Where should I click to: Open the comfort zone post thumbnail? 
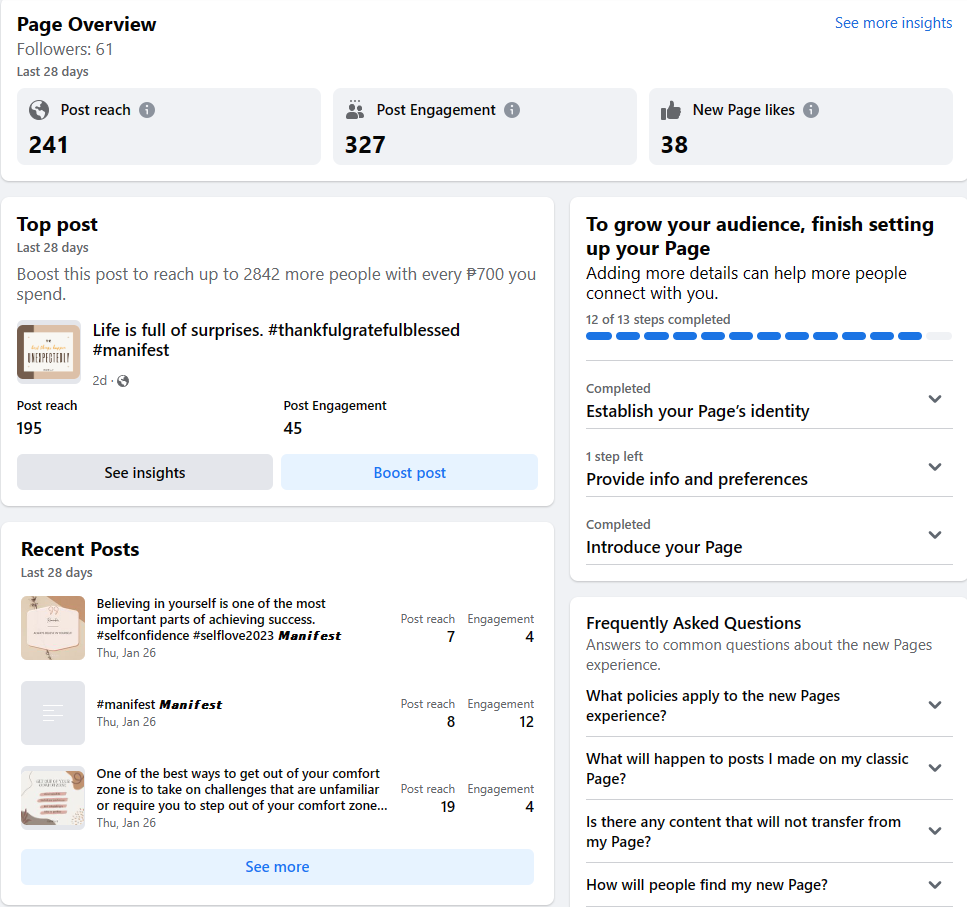(x=53, y=798)
